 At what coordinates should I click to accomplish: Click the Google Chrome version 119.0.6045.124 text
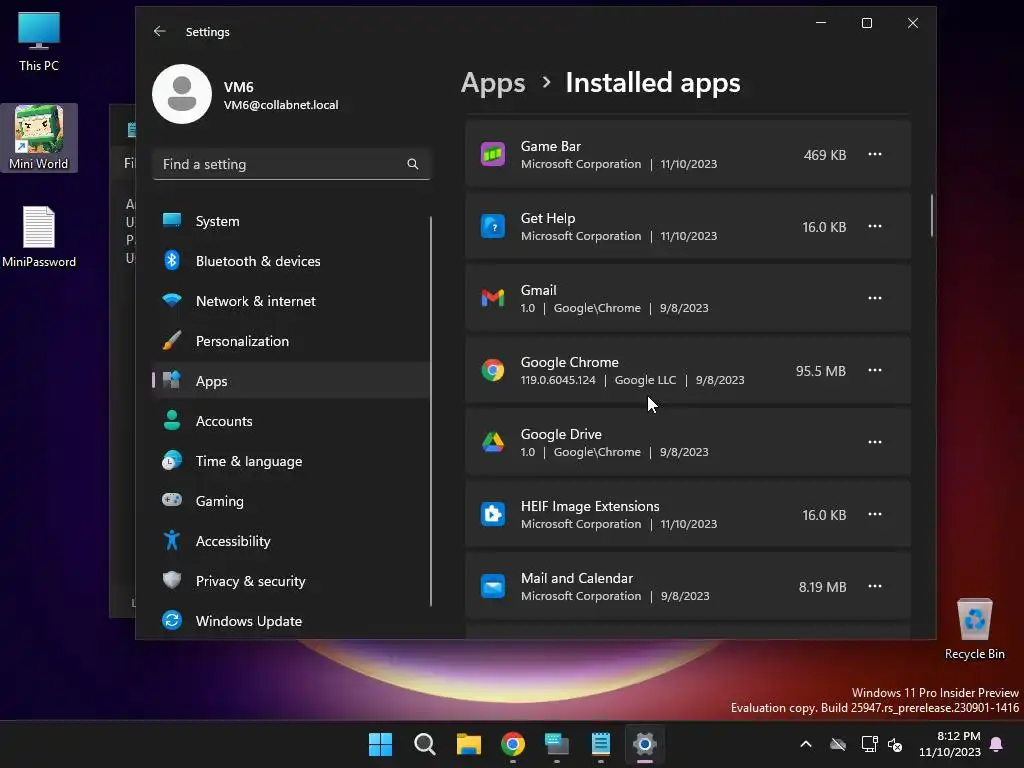pyautogui.click(x=558, y=380)
